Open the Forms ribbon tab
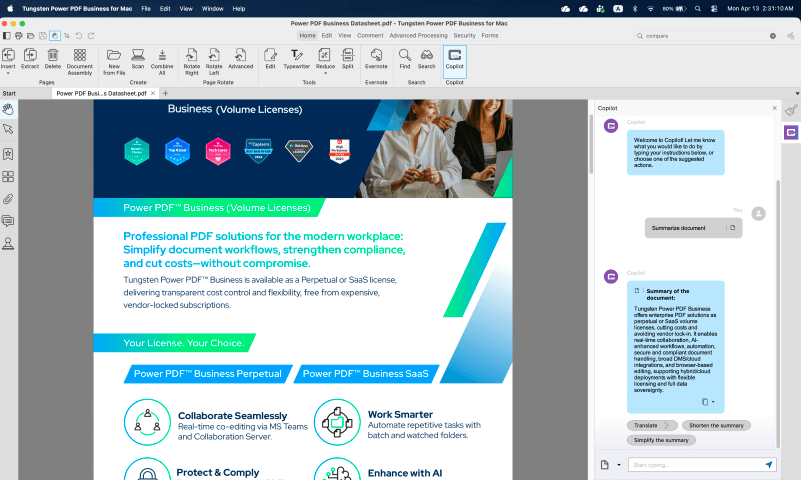 click(x=490, y=36)
